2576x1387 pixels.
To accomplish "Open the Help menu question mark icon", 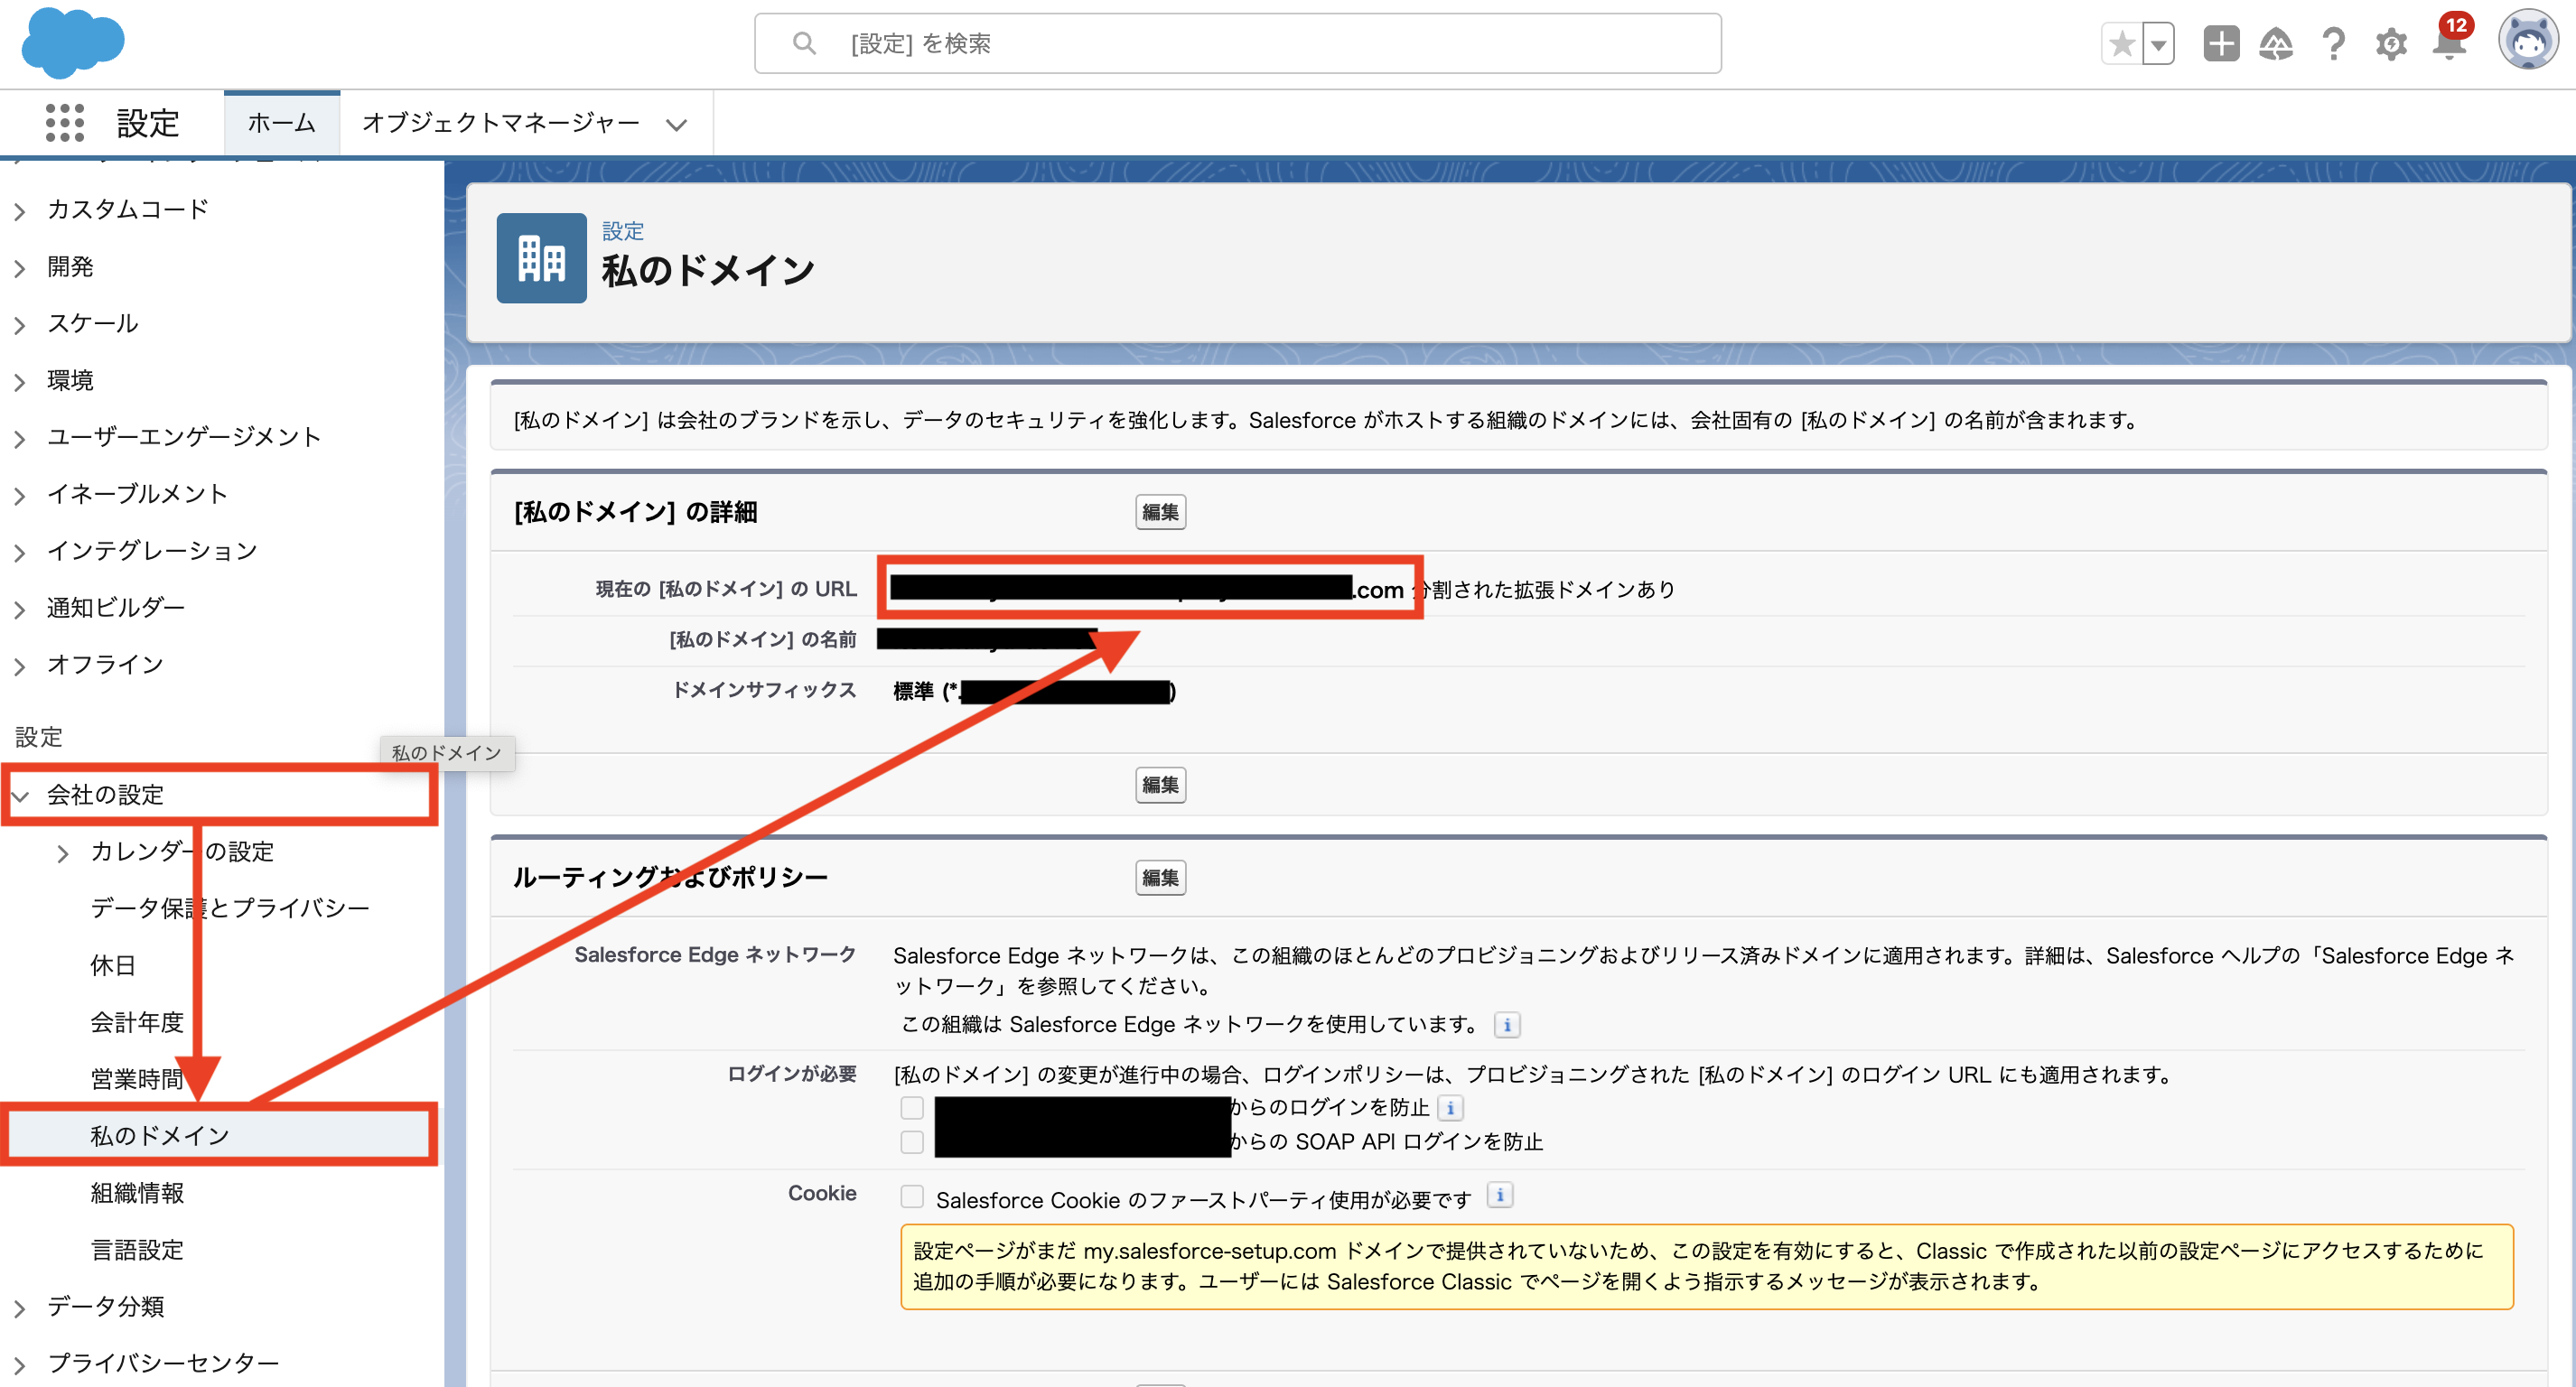I will tap(2333, 43).
